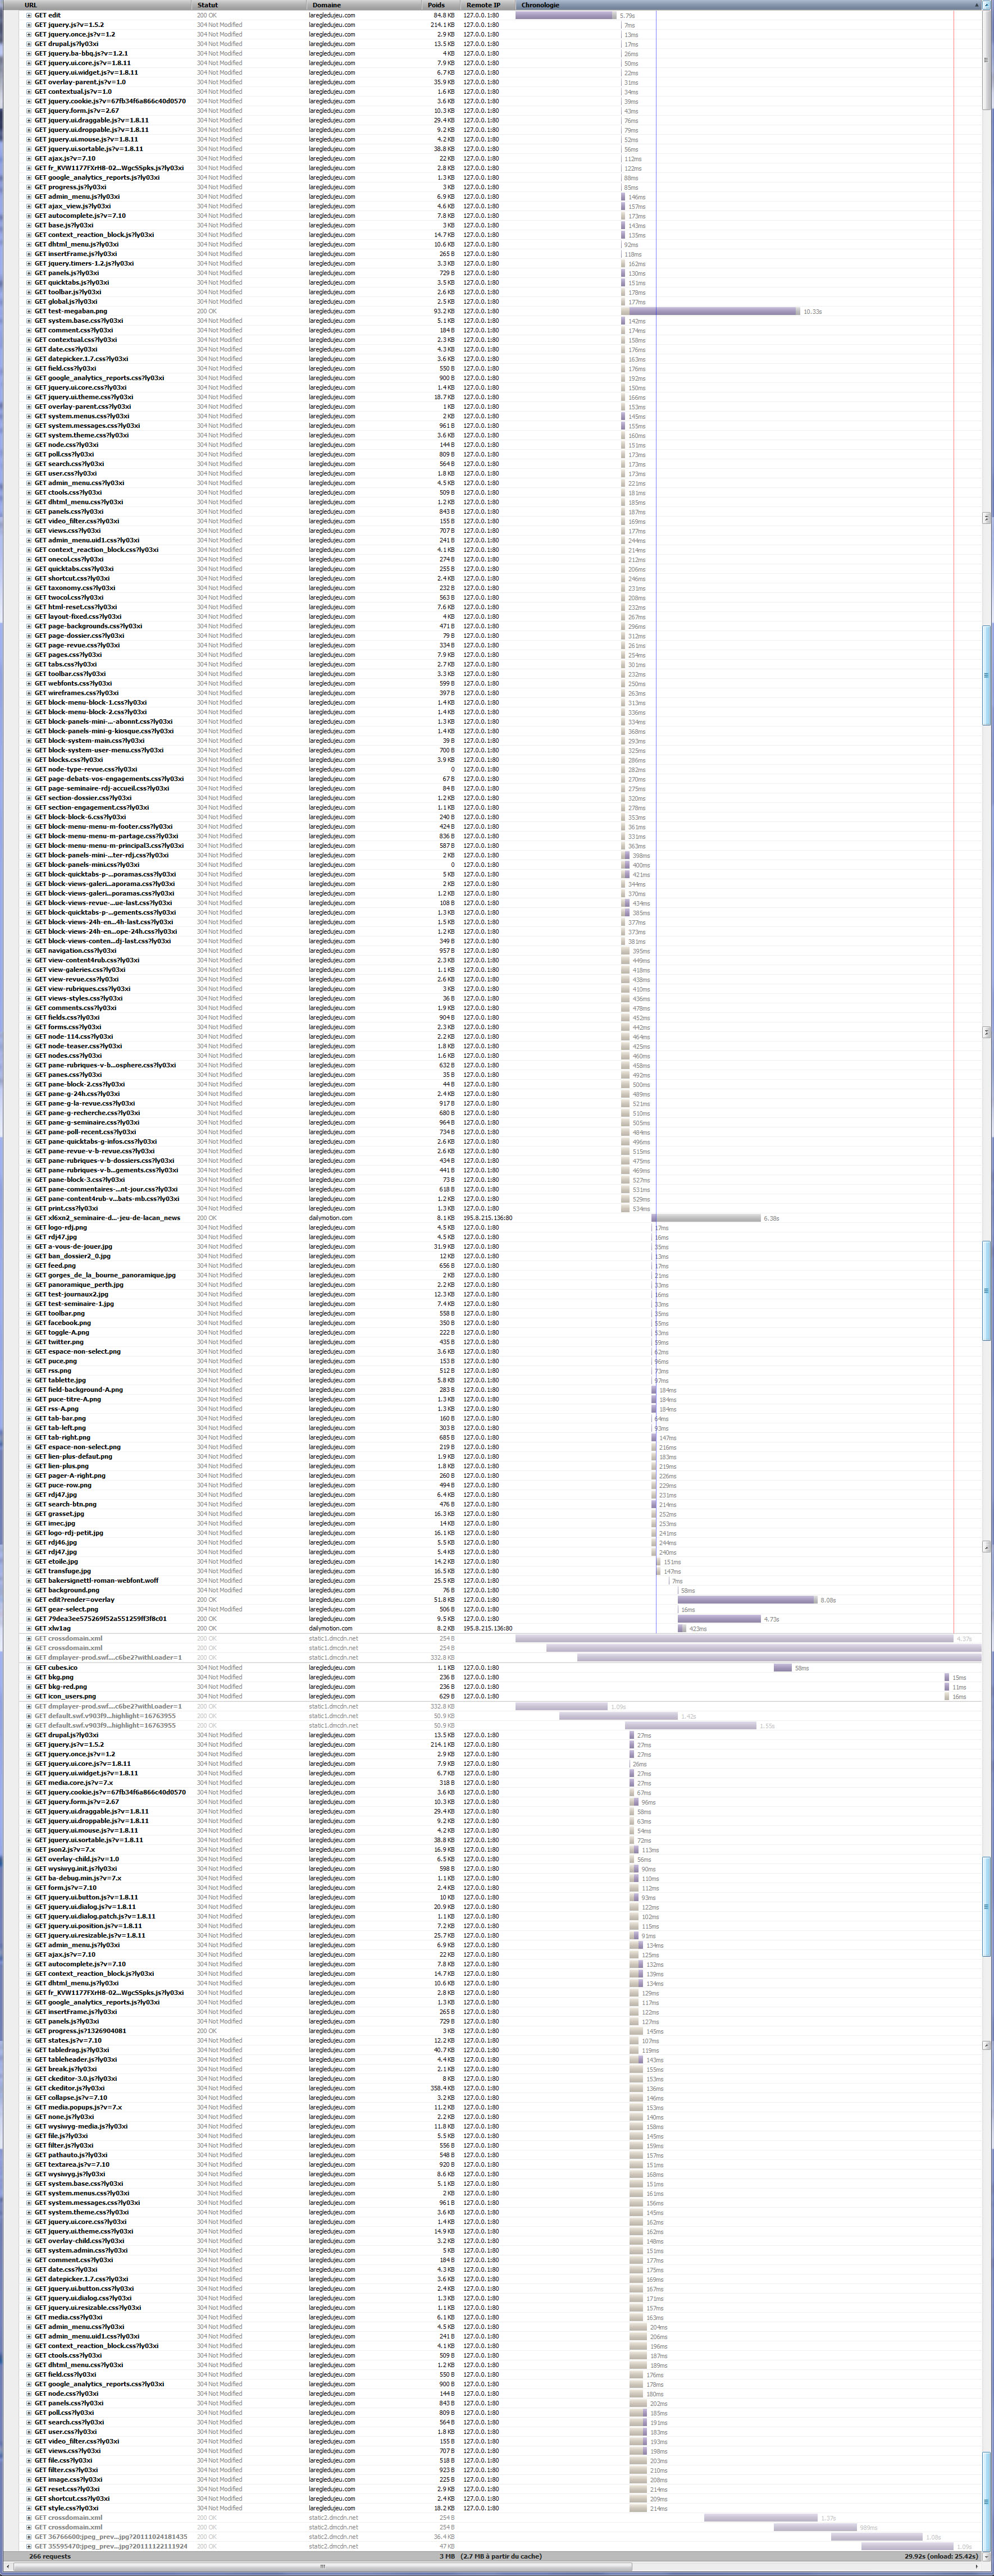The width and height of the screenshot is (994, 2576).
Task: Click the 8.08s timeline bar of edit?render=overlay
Action: coord(747,1600)
